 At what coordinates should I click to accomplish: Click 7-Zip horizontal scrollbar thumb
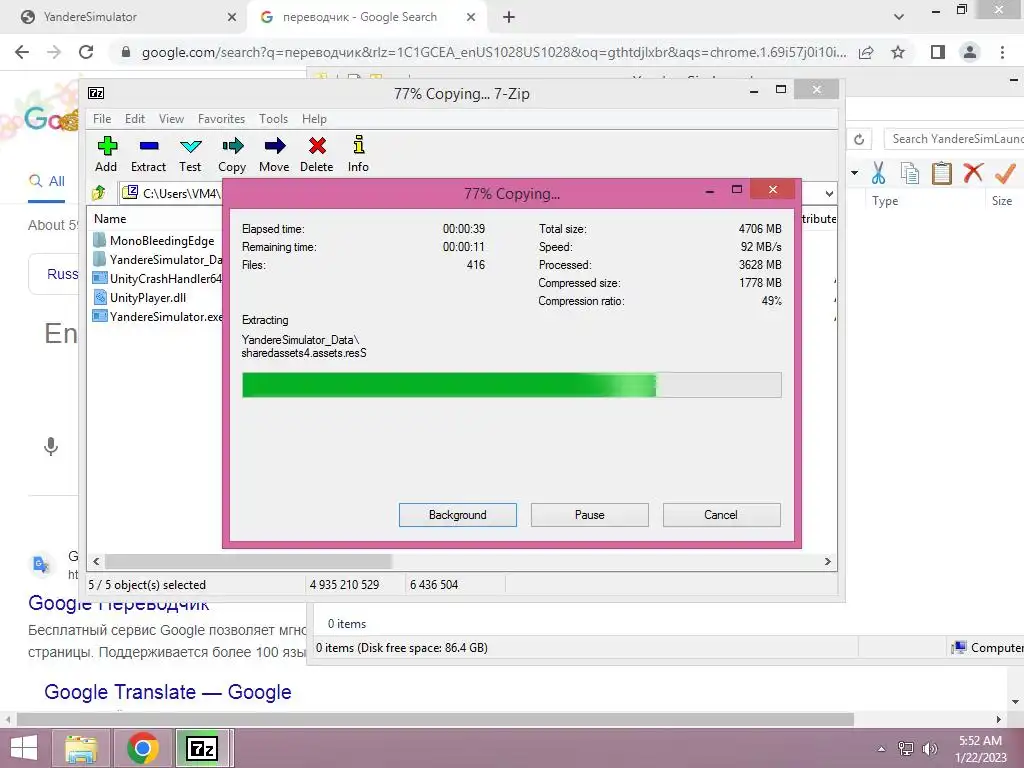click(x=248, y=561)
